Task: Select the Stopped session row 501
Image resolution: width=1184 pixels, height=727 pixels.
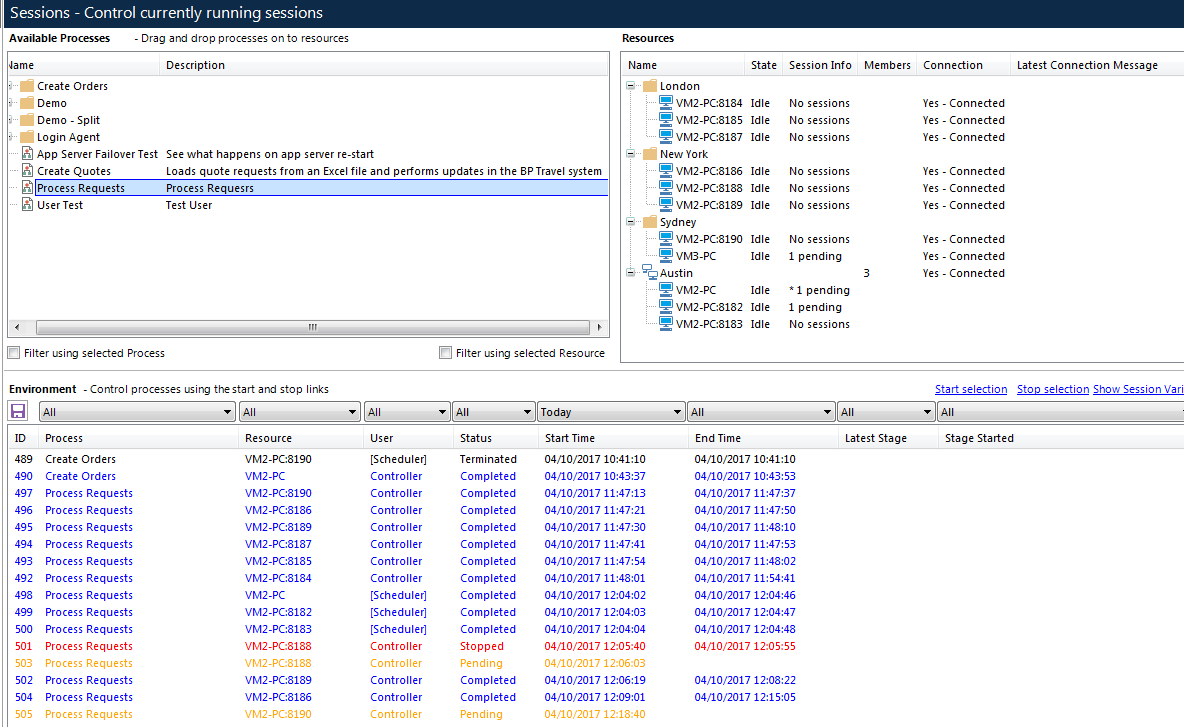Action: (x=597, y=646)
